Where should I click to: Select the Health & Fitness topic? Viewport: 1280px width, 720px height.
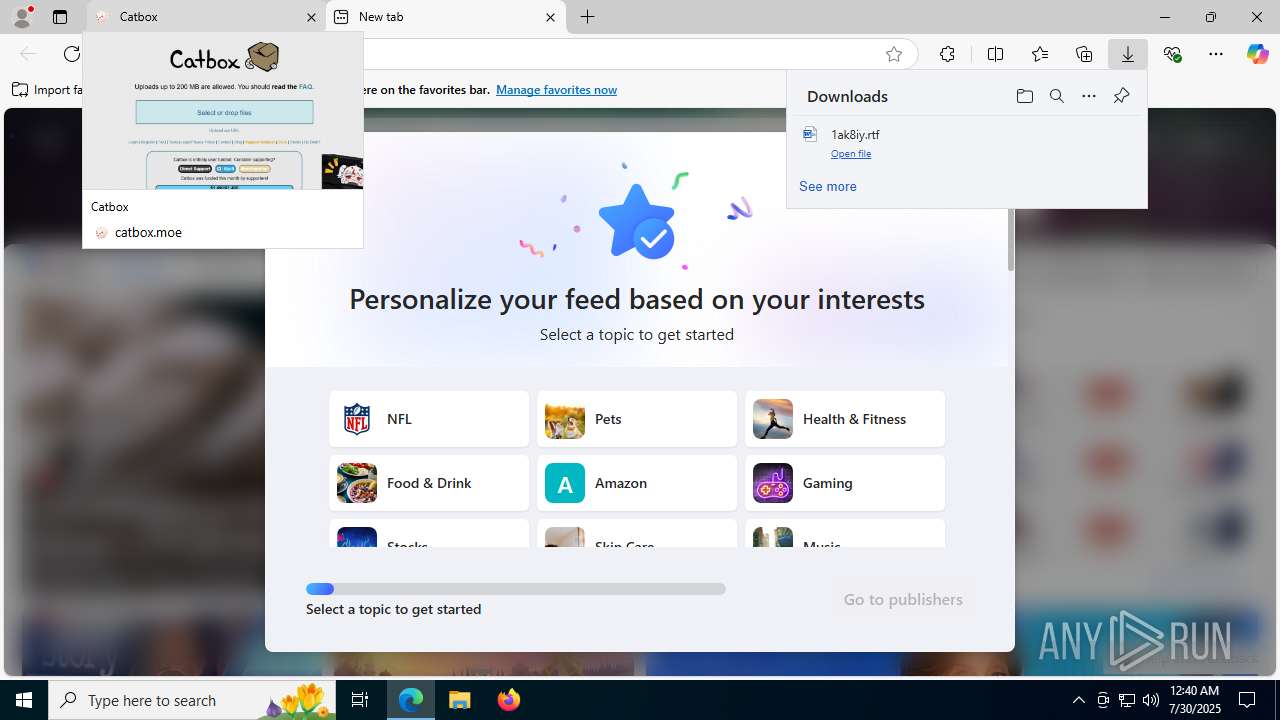845,419
